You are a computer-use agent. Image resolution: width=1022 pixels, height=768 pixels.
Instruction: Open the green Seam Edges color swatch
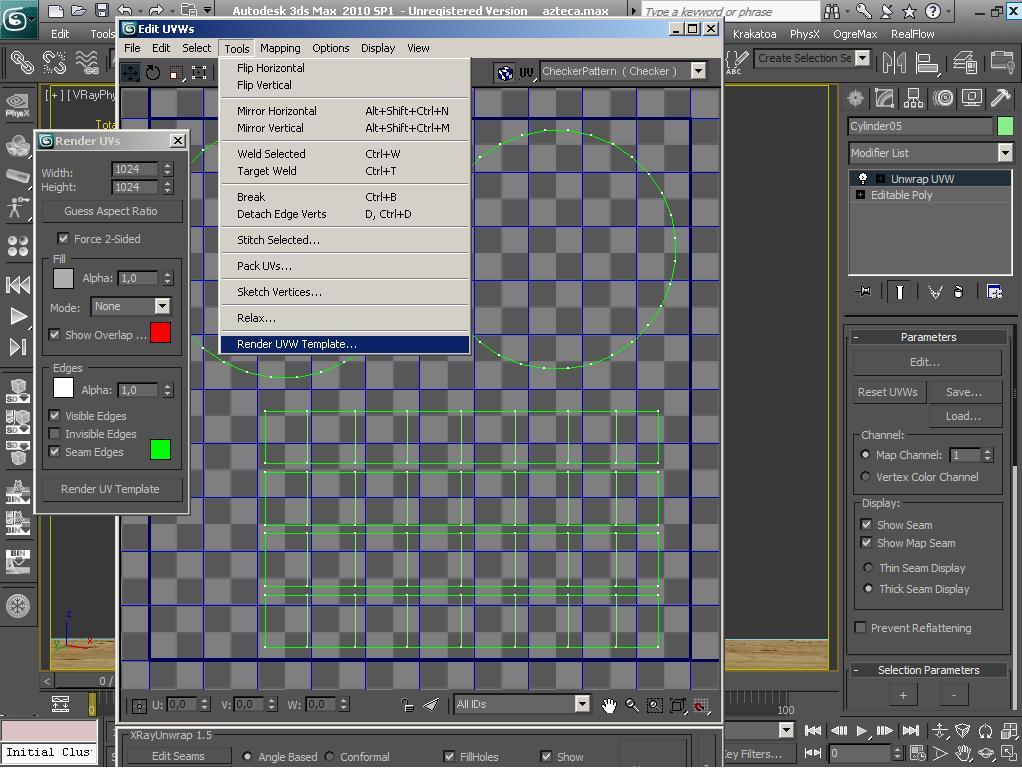point(160,450)
